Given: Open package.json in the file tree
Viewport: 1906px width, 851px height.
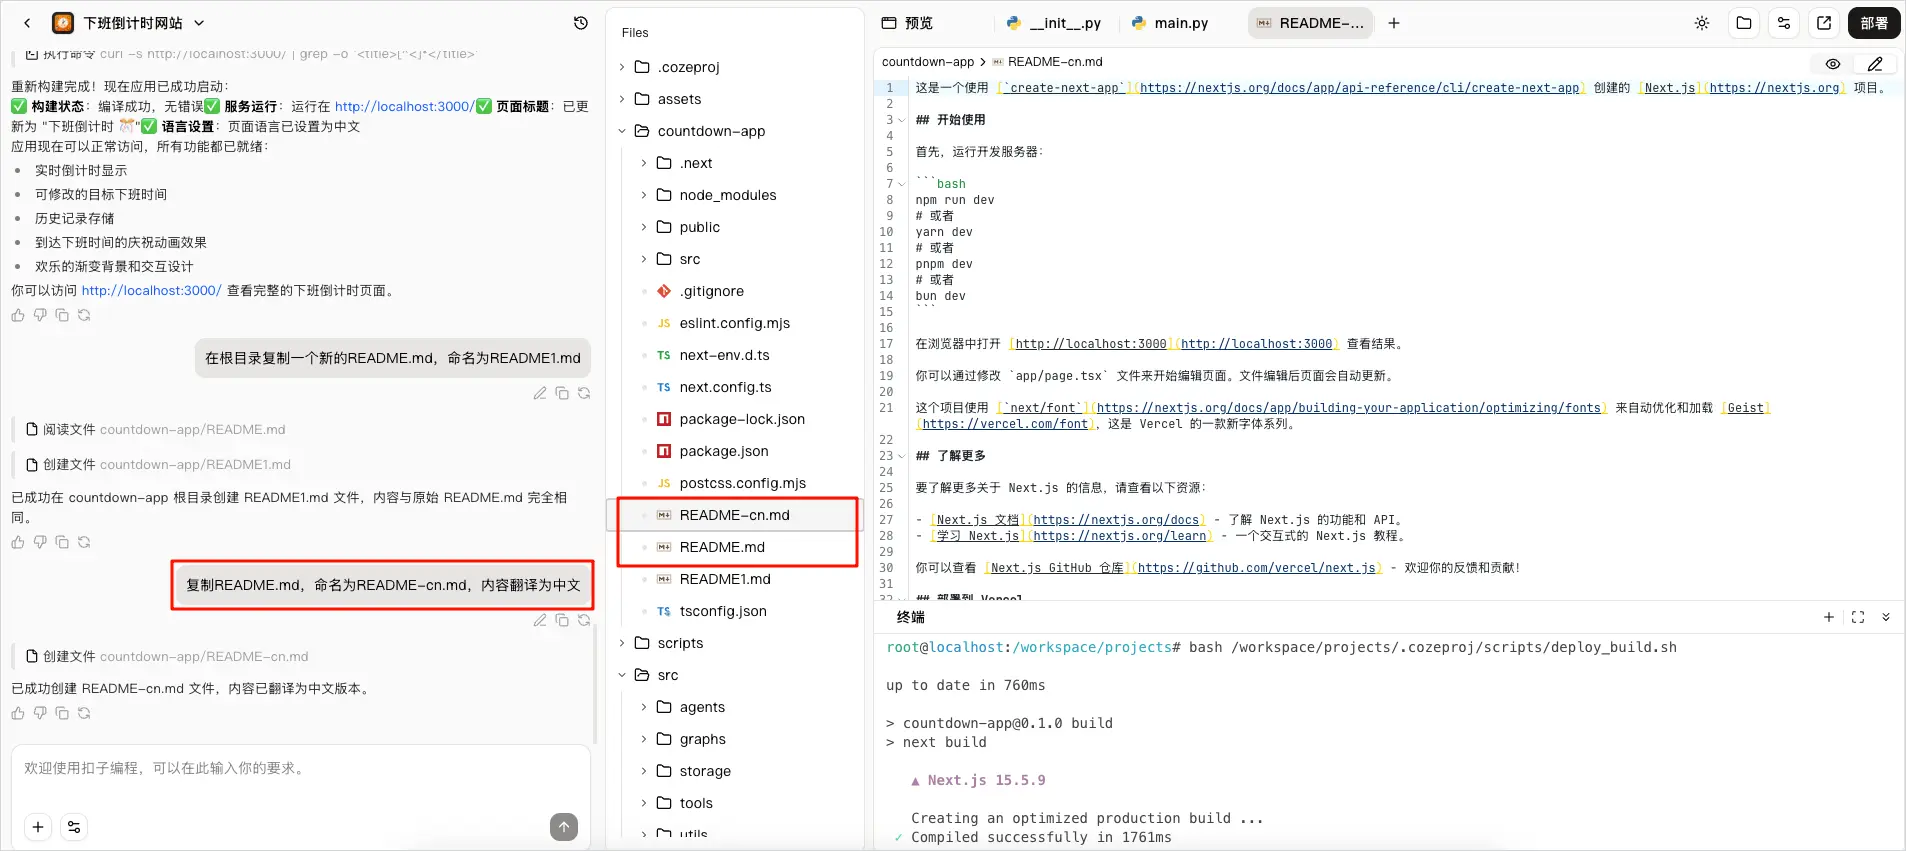Looking at the screenshot, I should 735,451.
